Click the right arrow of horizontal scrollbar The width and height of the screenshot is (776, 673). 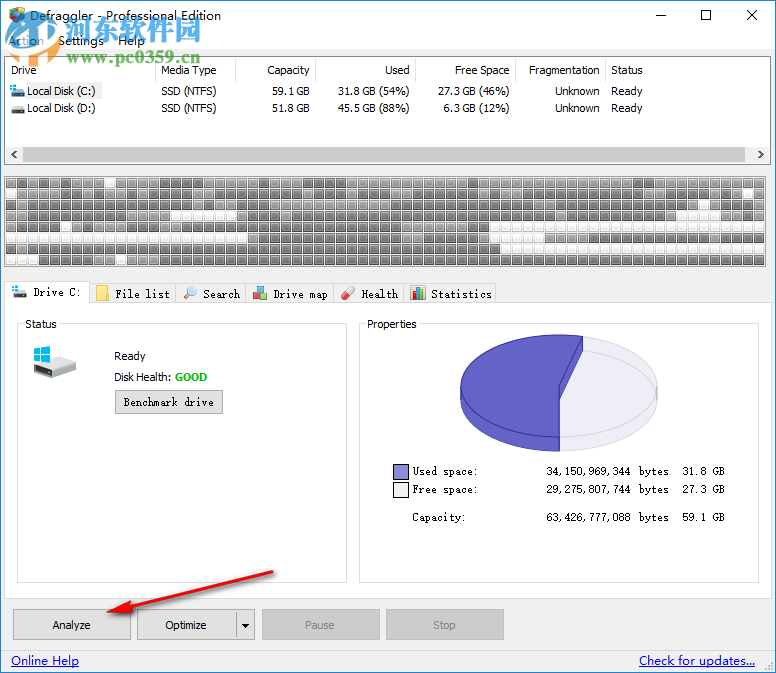[761, 154]
